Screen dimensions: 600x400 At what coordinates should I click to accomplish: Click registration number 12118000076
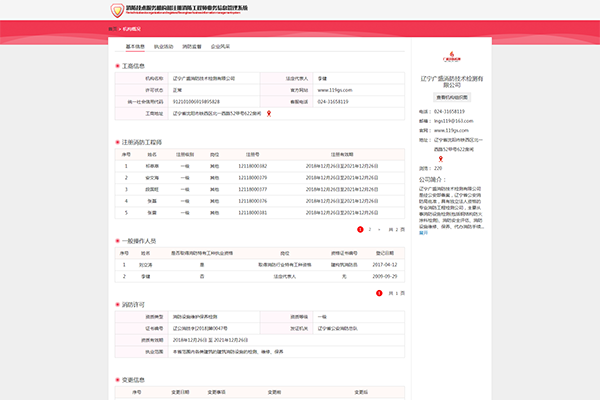253,201
